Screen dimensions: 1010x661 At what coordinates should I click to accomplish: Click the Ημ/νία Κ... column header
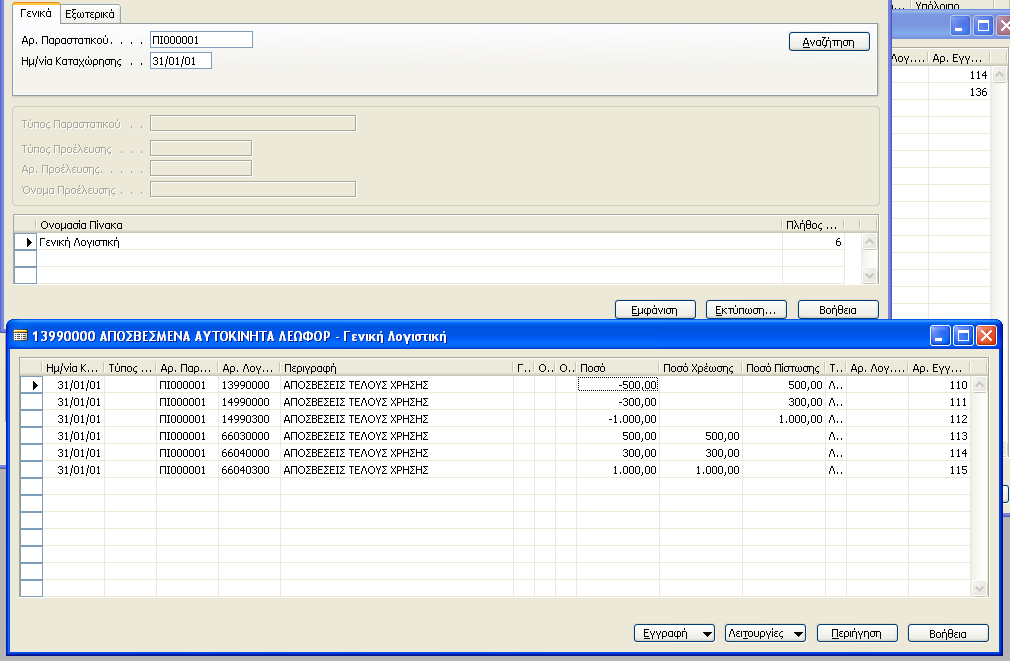click(x=73, y=368)
